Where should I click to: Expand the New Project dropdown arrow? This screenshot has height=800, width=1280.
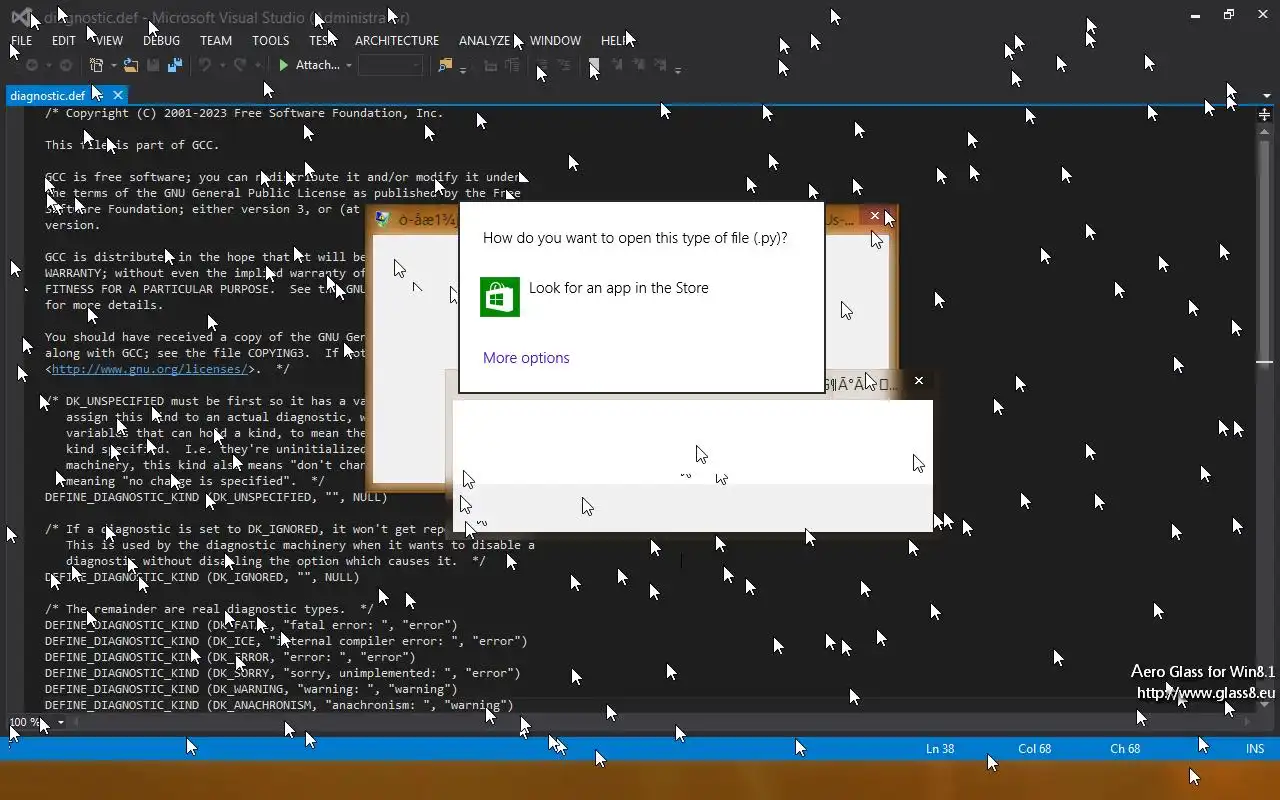pos(113,65)
